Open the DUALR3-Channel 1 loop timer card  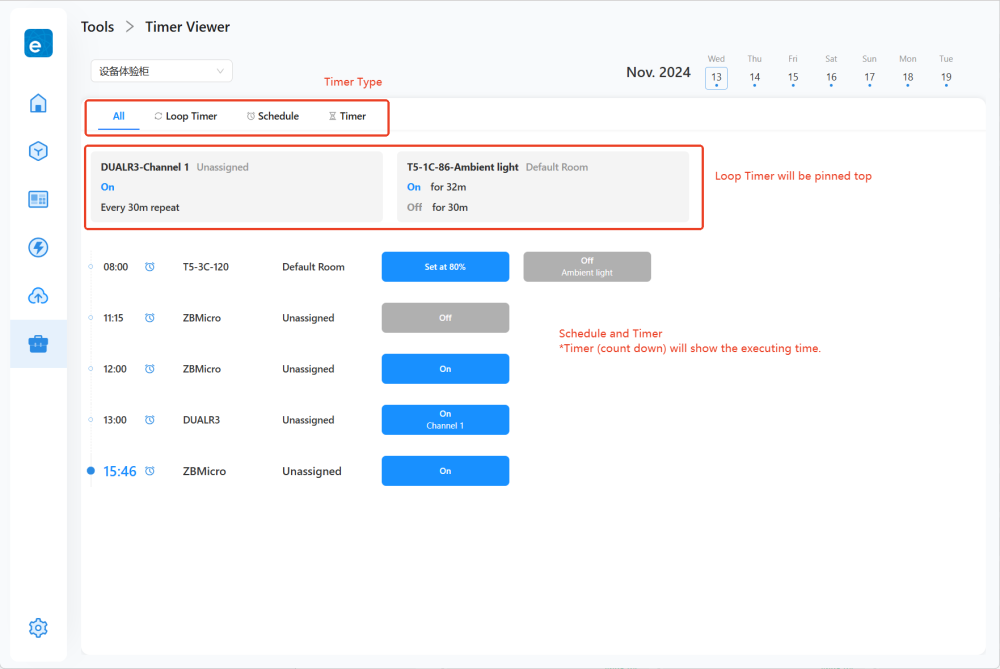click(x=236, y=187)
